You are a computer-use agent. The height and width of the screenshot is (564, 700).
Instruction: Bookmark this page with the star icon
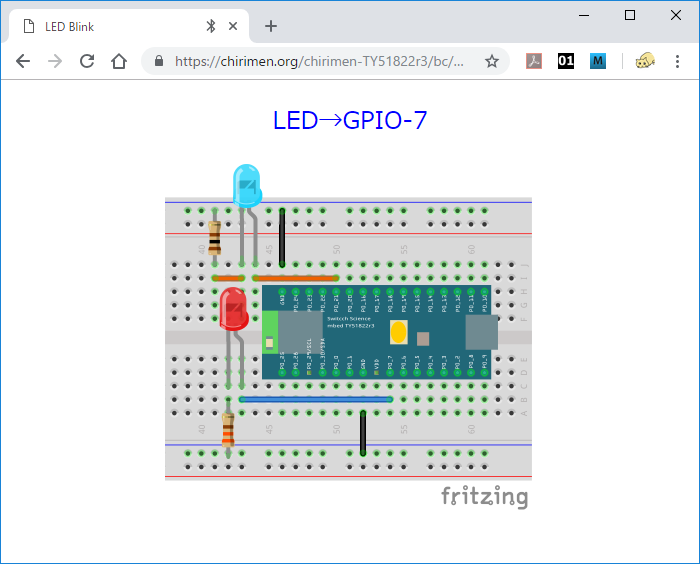tap(492, 61)
